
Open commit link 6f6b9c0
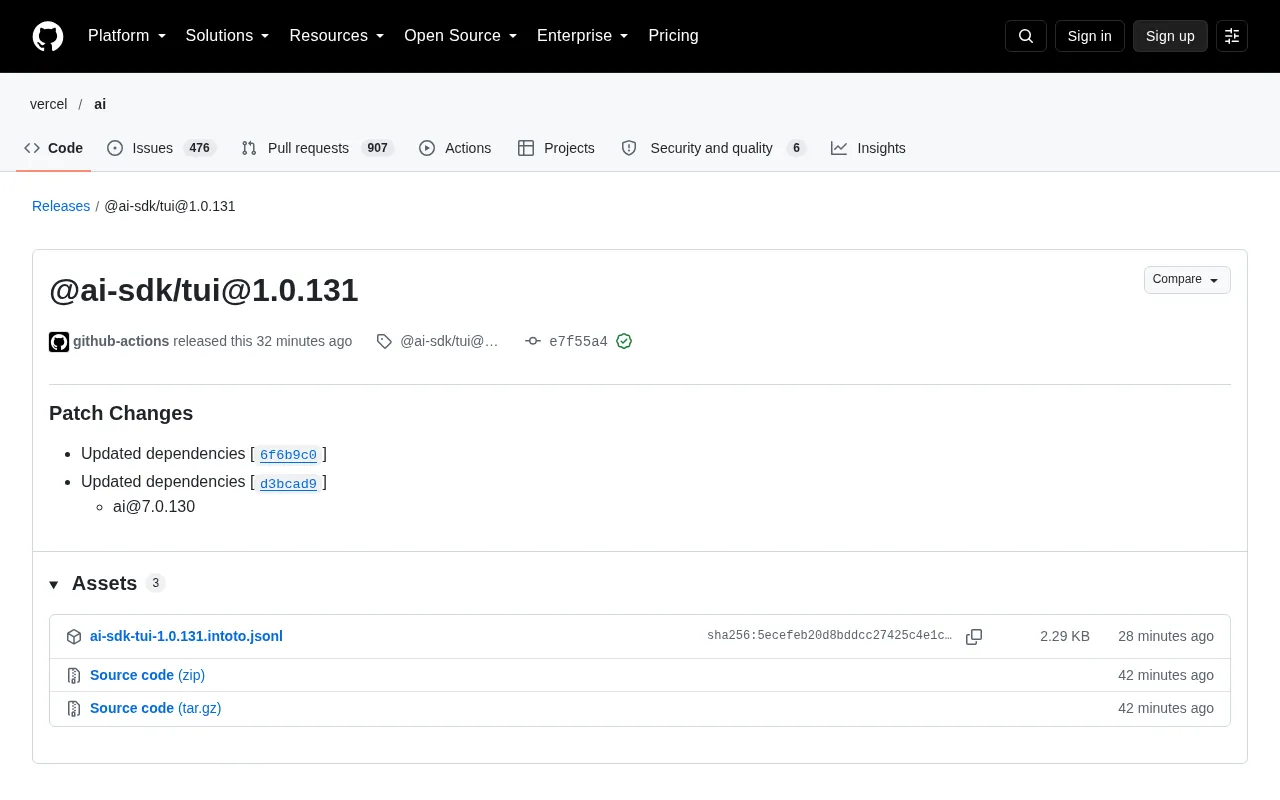click(288, 455)
